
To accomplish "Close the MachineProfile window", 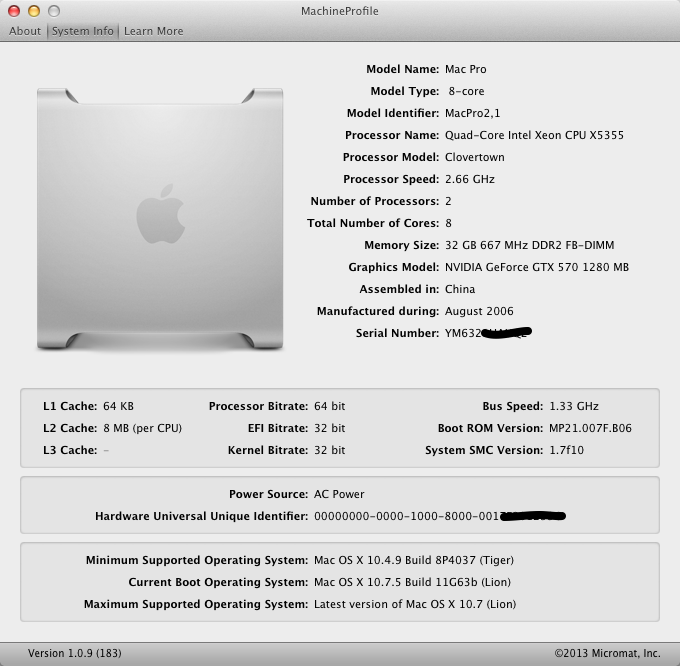I will [14, 11].
